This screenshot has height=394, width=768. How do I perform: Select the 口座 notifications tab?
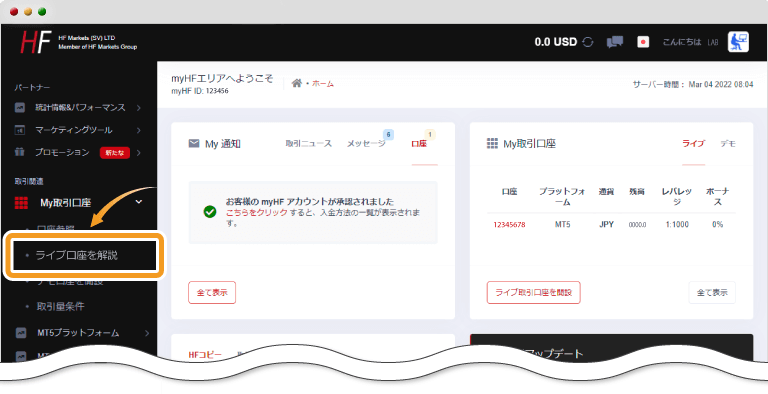pyautogui.click(x=419, y=144)
